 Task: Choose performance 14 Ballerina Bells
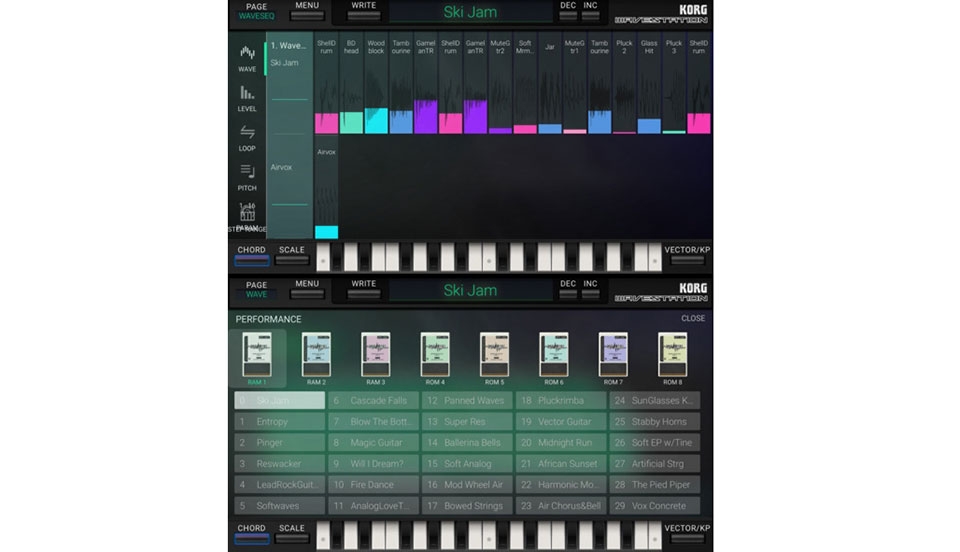[467, 442]
